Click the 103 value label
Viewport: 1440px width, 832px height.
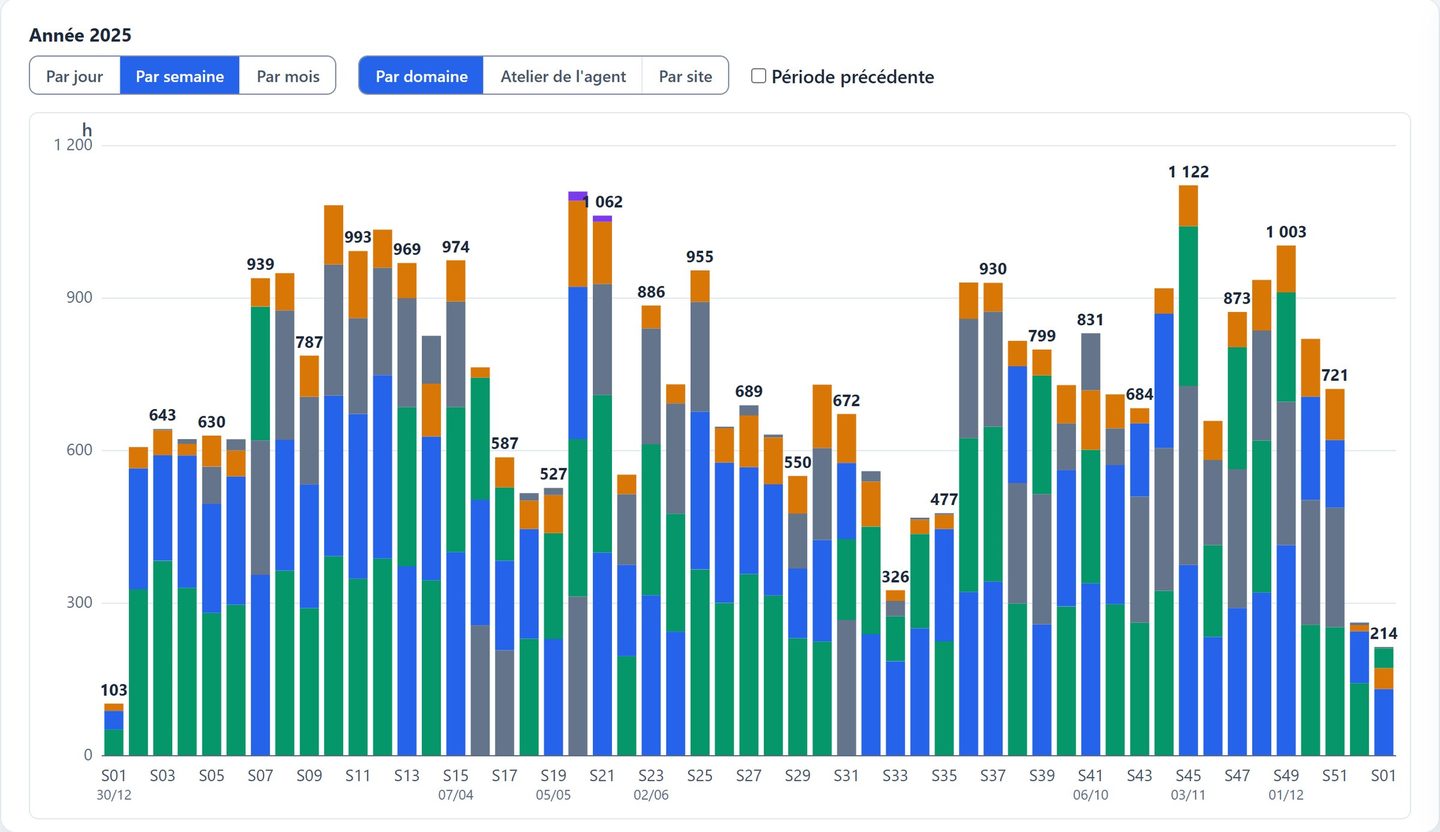(x=114, y=690)
